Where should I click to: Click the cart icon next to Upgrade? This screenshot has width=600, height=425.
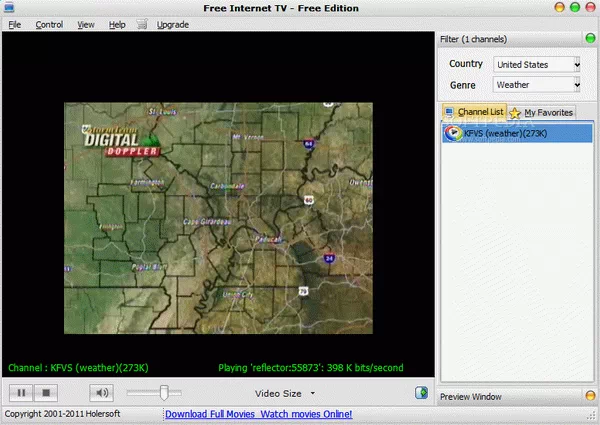point(143,24)
